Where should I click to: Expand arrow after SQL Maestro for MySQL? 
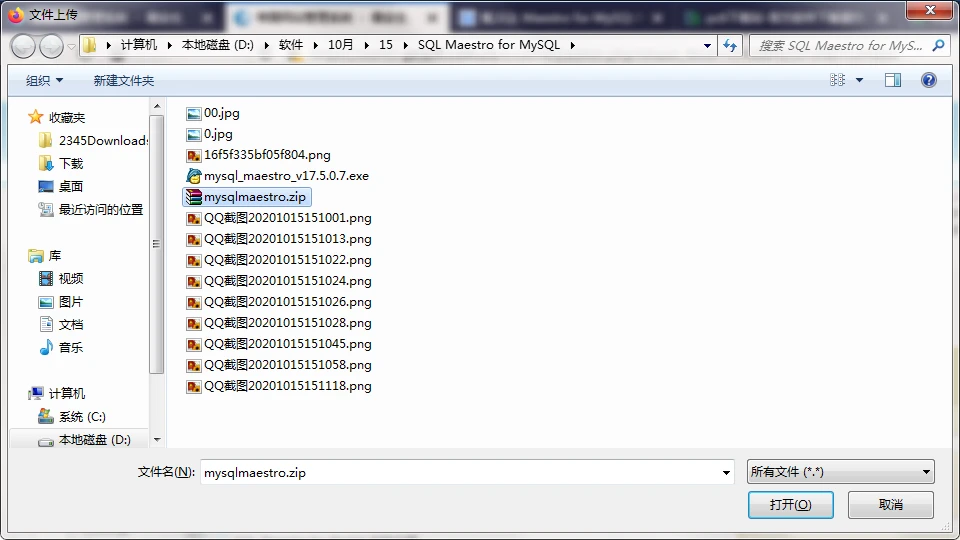572,45
